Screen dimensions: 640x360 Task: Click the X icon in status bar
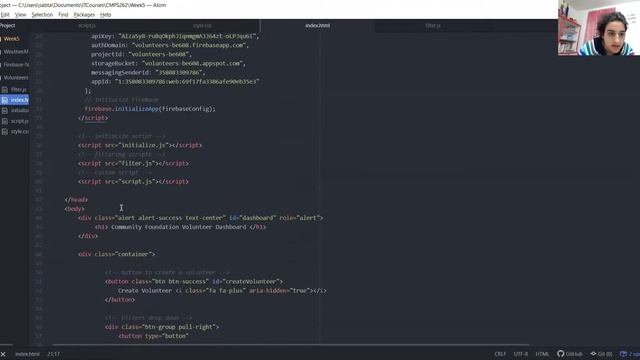point(3,354)
